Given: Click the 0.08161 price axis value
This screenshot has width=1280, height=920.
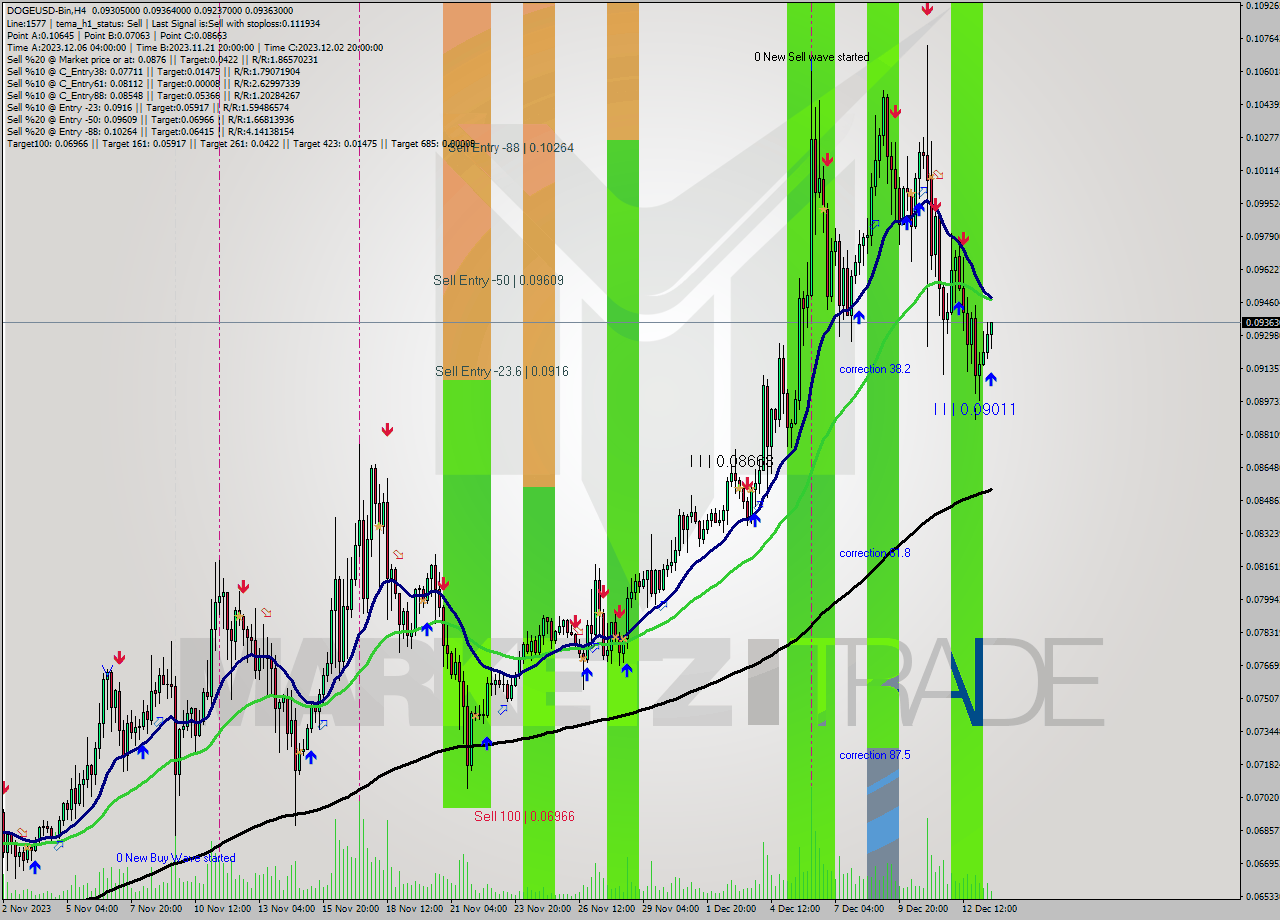Looking at the screenshot, I should (1261, 567).
